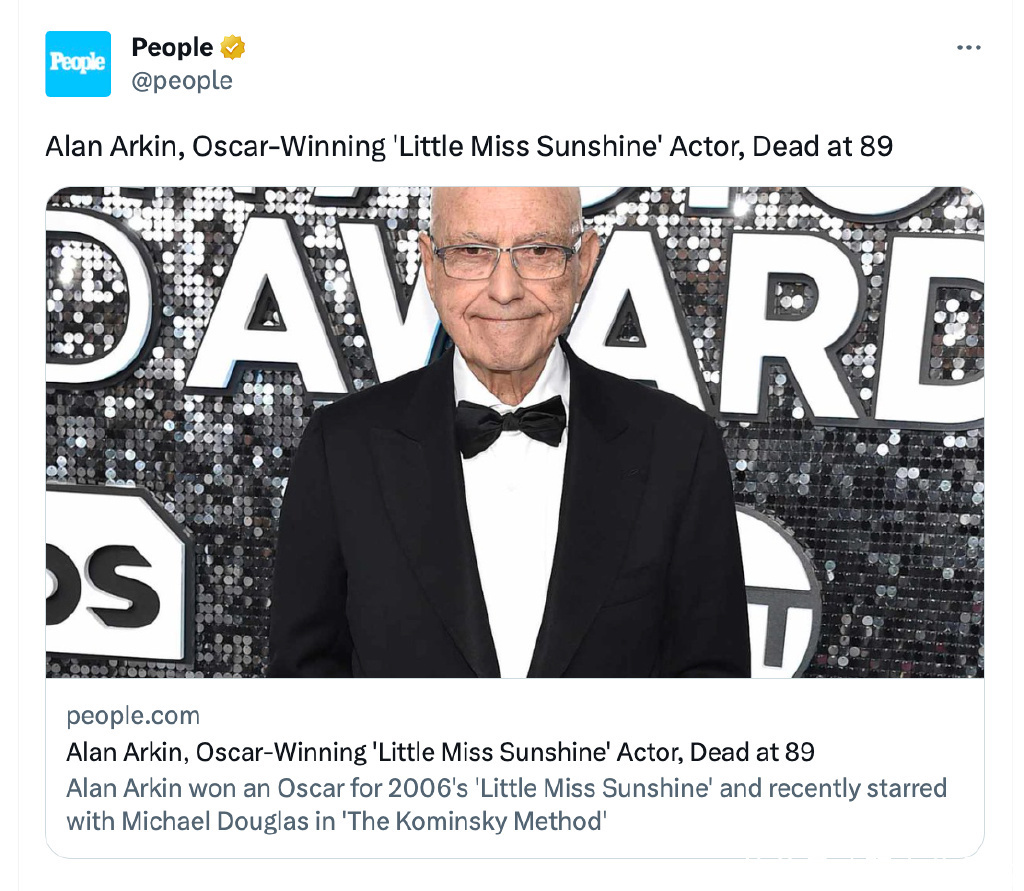Viewport: 1024px width, 891px height.
Task: Click 'Dead at 89' in the tweet text
Action: [x=822, y=147]
